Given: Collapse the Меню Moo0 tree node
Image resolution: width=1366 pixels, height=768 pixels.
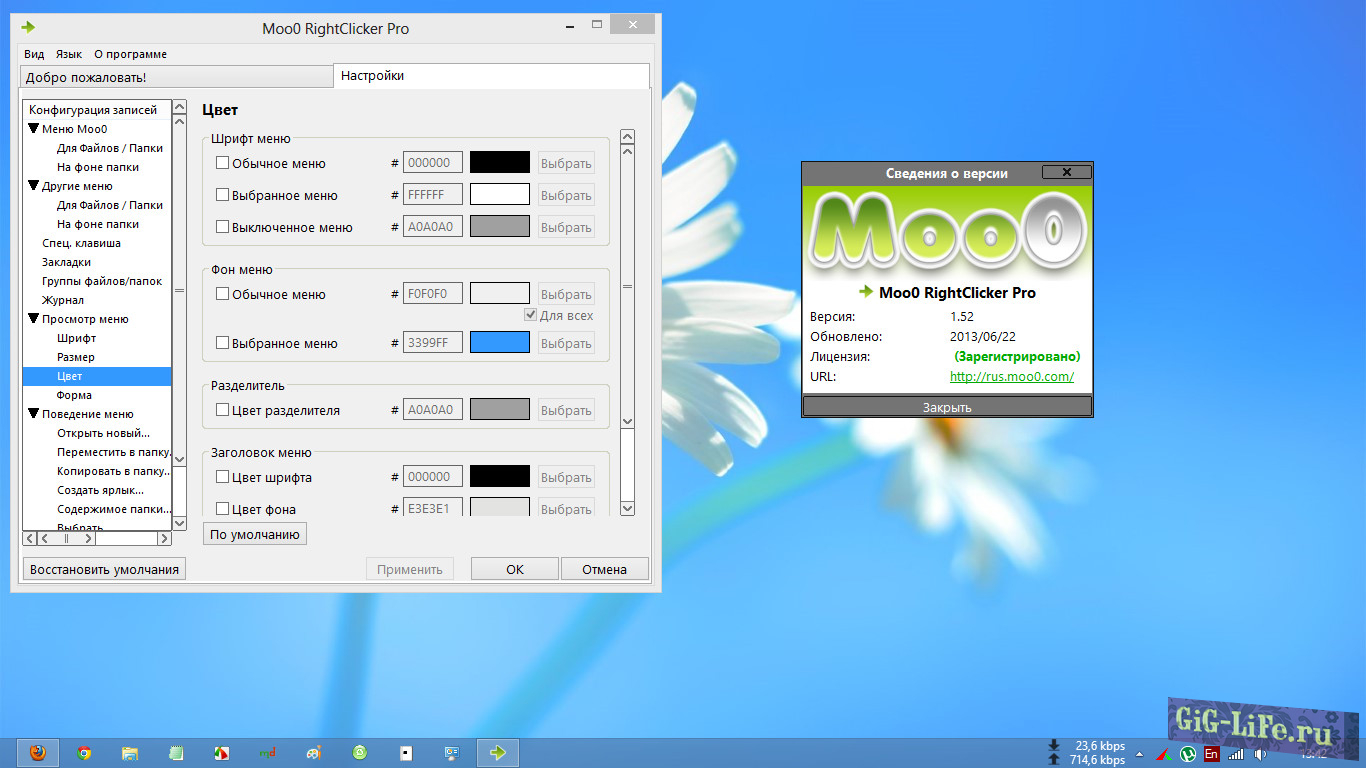Looking at the screenshot, I should click(x=33, y=129).
